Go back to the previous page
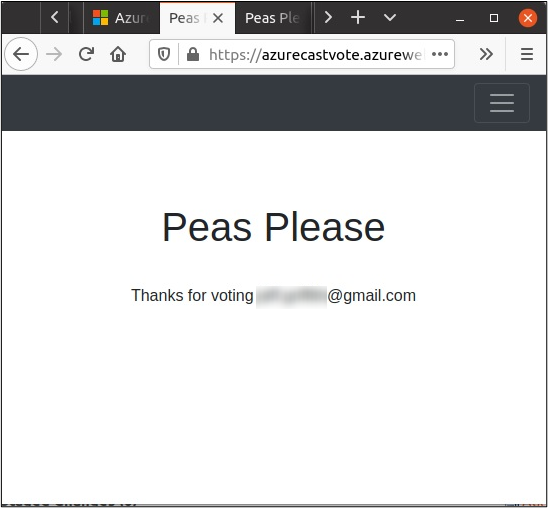 click(21, 54)
